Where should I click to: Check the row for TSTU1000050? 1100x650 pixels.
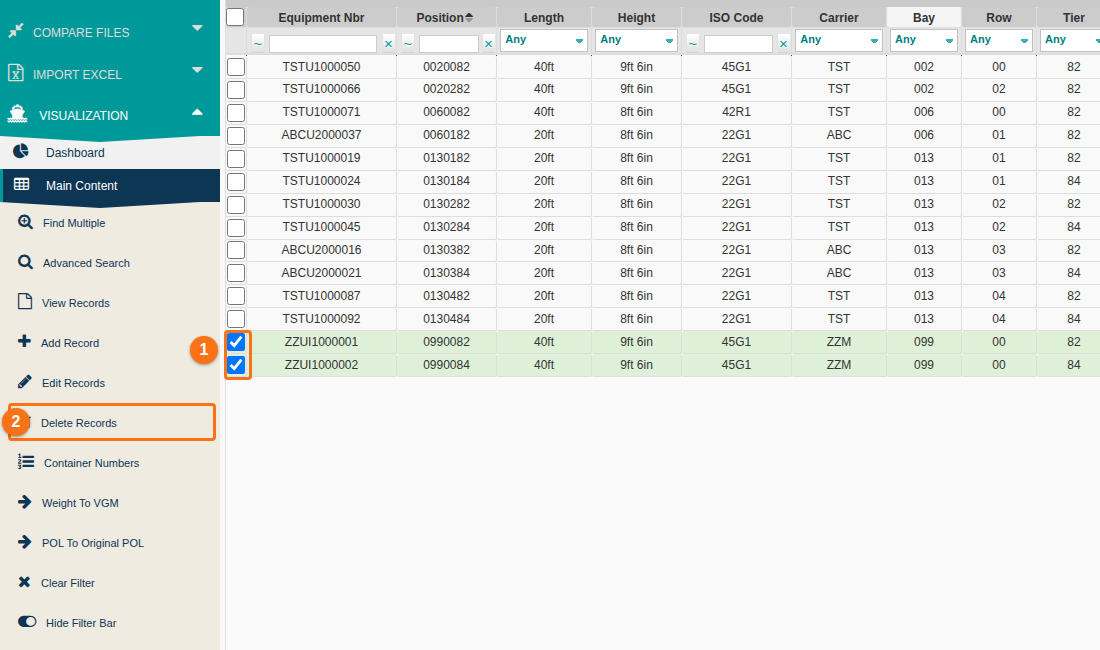pyautogui.click(x=236, y=67)
